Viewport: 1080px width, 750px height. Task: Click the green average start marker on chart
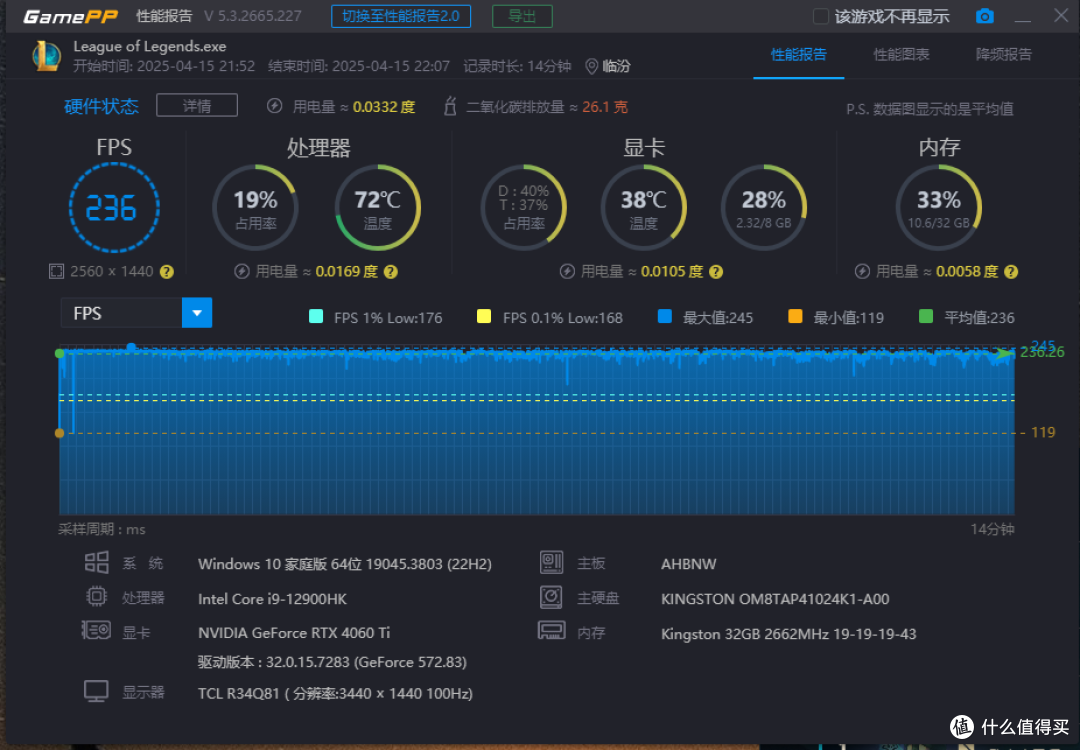(x=59, y=353)
